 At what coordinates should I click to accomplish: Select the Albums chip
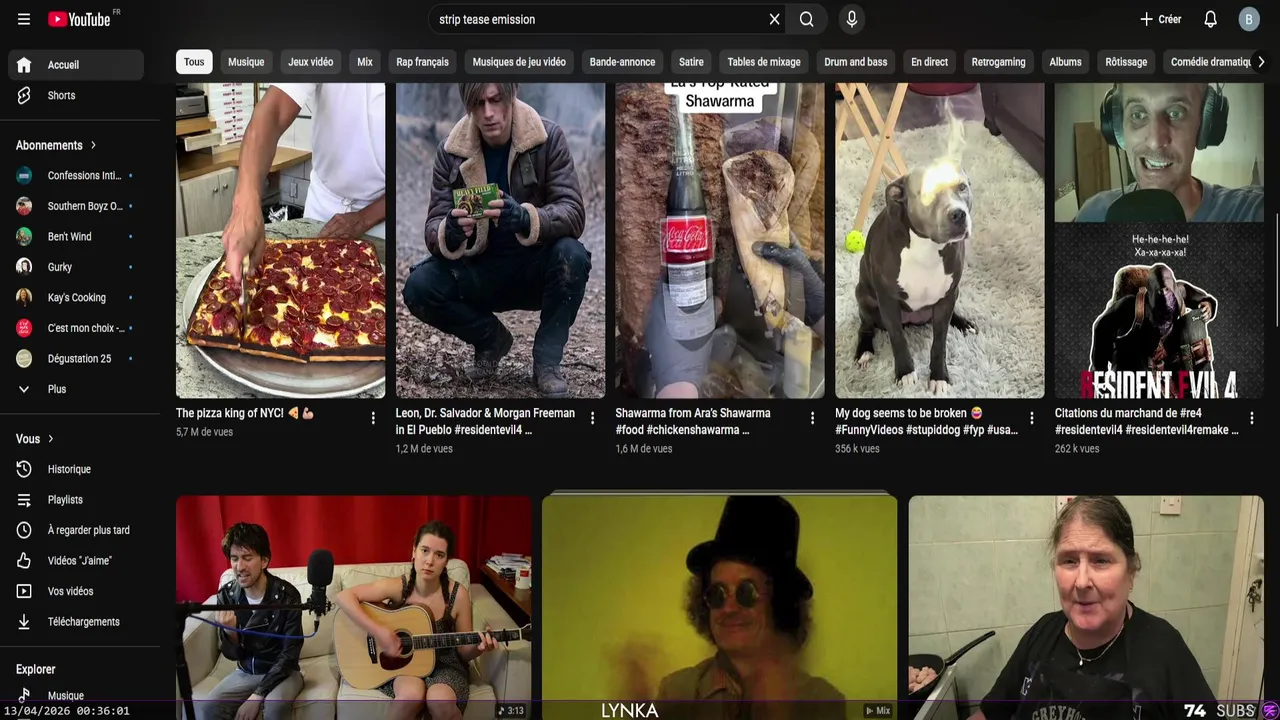click(1065, 62)
